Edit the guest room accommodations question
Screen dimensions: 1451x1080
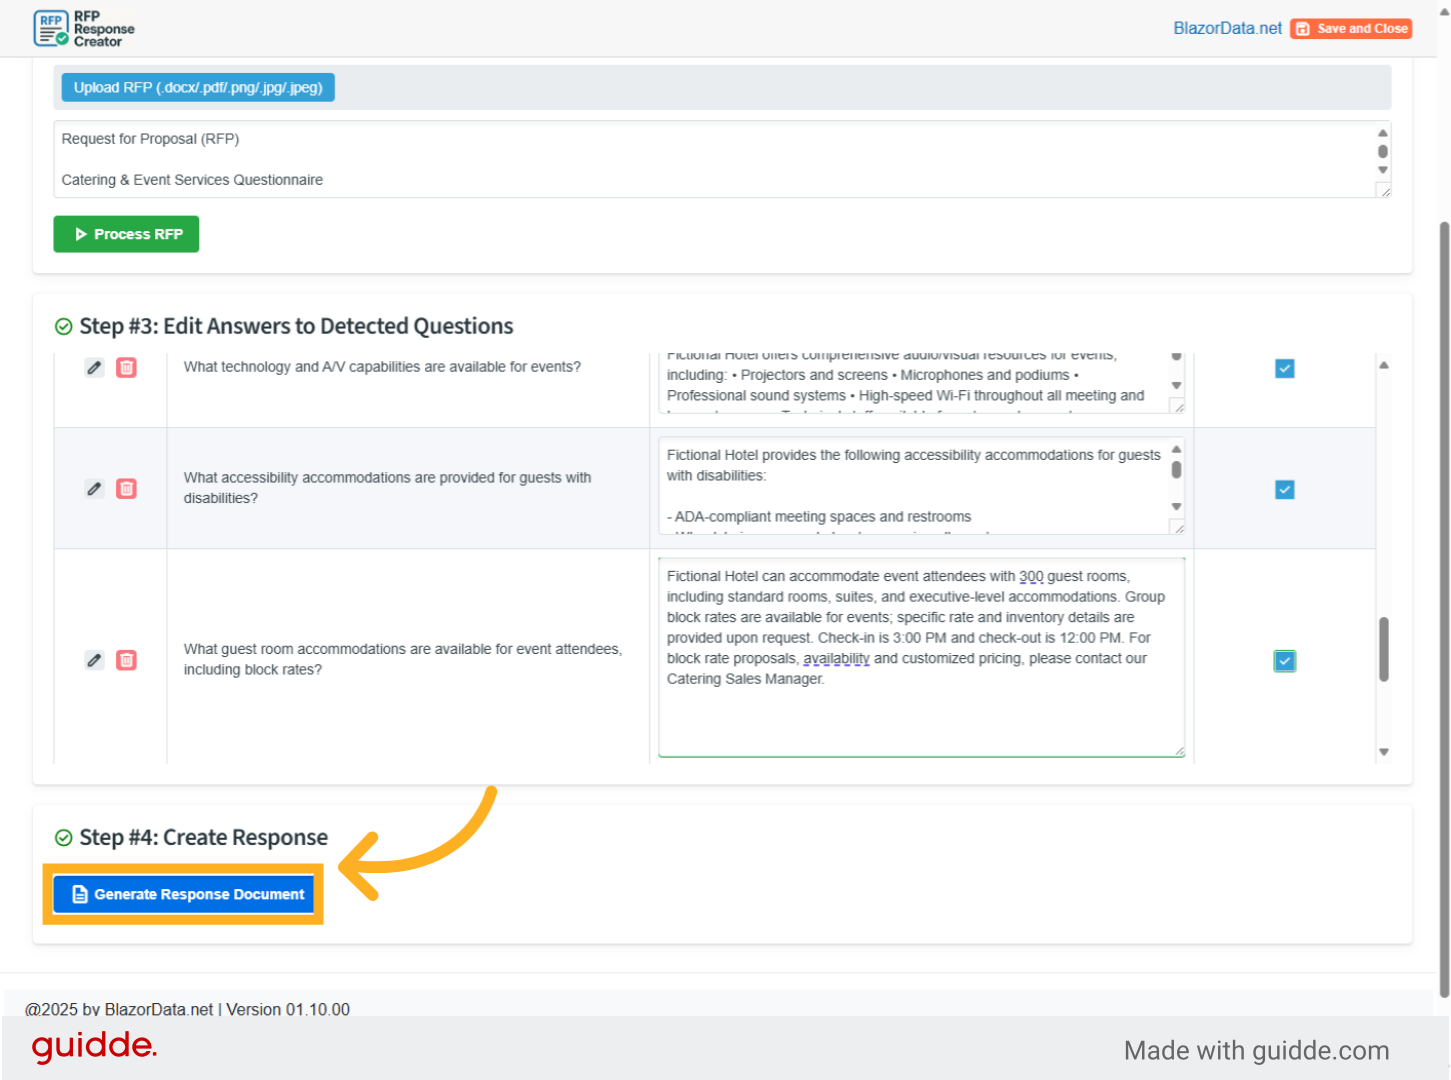point(94,660)
